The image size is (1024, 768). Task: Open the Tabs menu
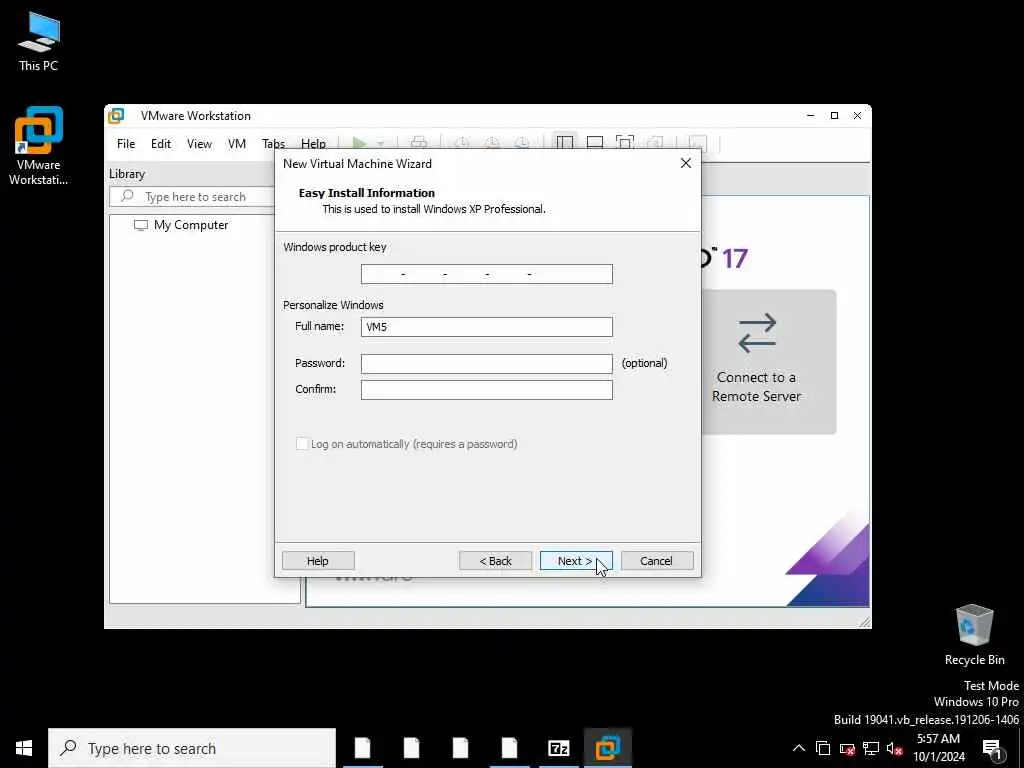273,144
